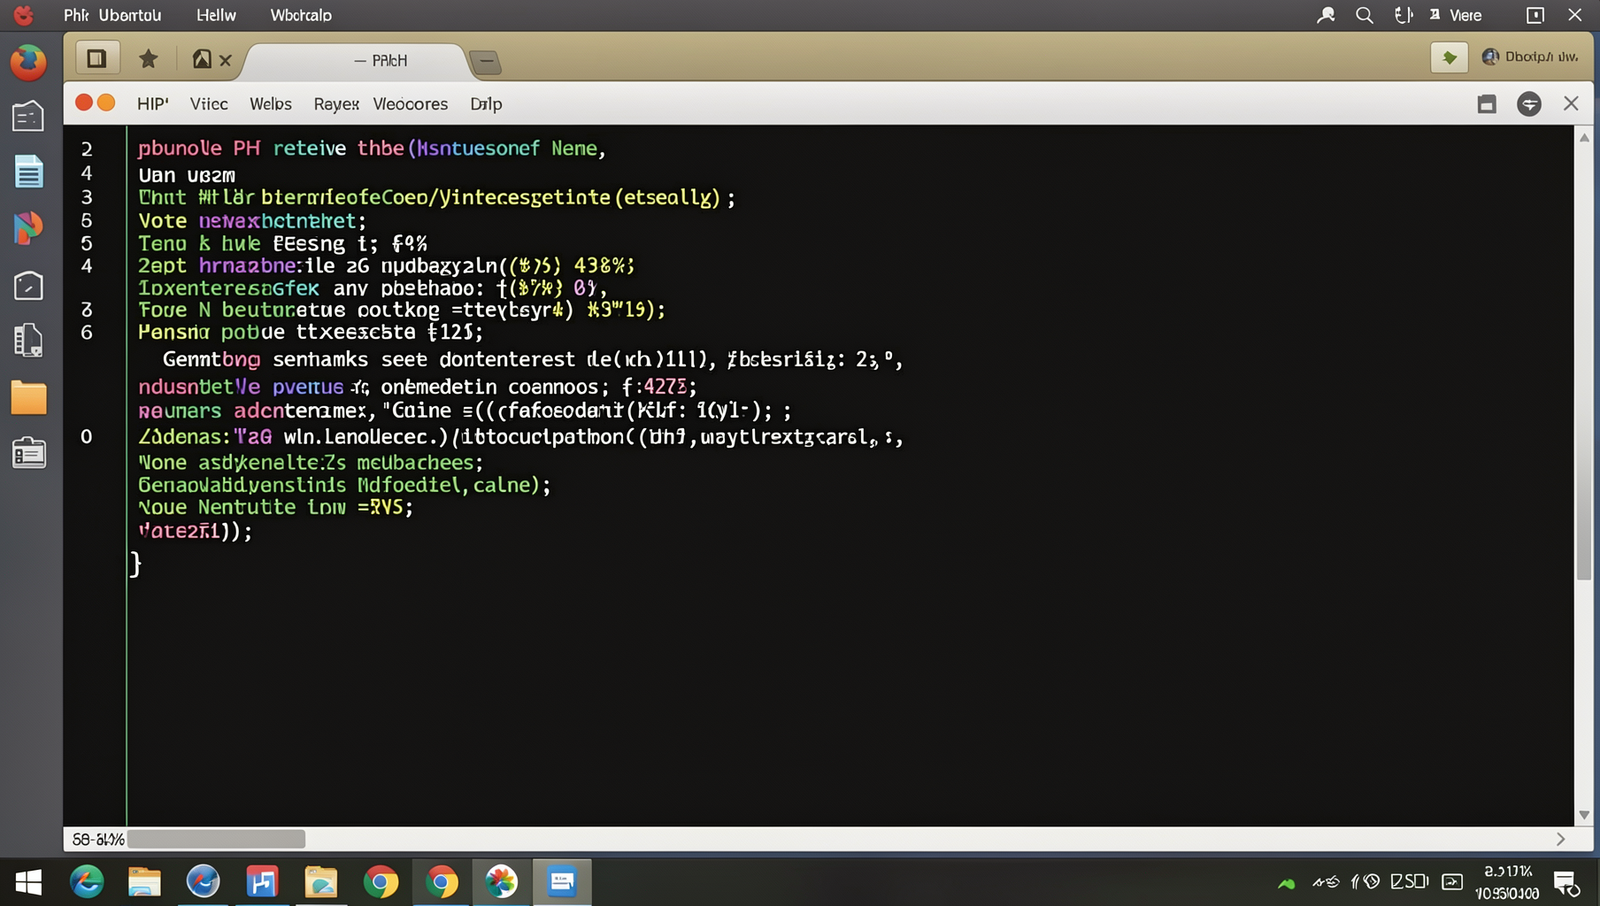
Task: Click the closing brace at code end
Action: (x=136, y=565)
